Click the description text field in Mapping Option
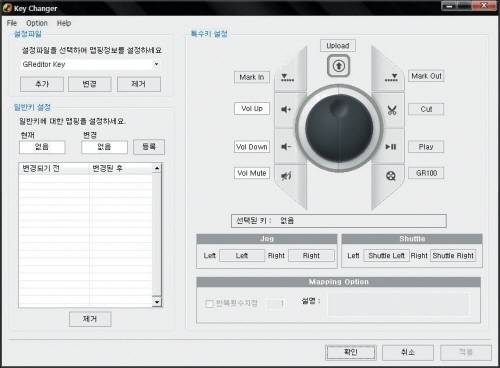Image resolution: width=500 pixels, height=368 pixels. coord(399,304)
